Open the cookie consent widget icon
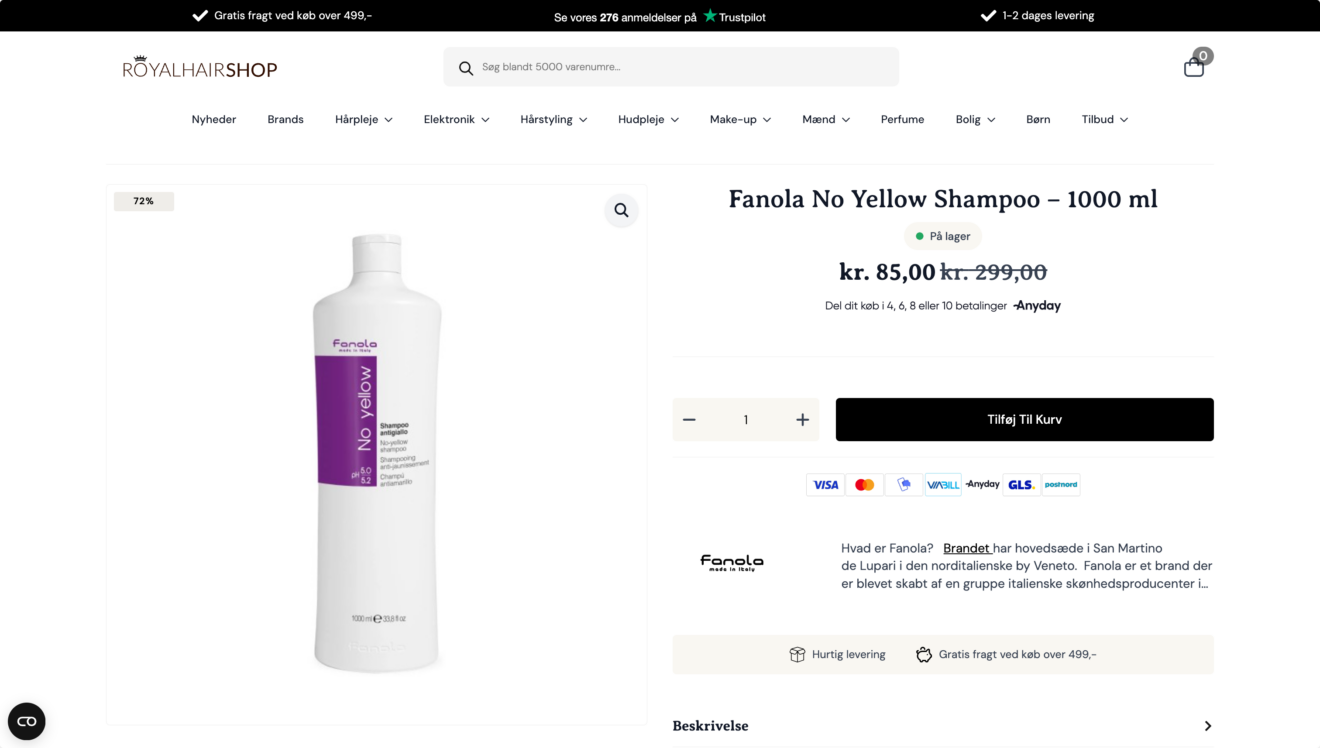The width and height of the screenshot is (1320, 748). pos(27,721)
